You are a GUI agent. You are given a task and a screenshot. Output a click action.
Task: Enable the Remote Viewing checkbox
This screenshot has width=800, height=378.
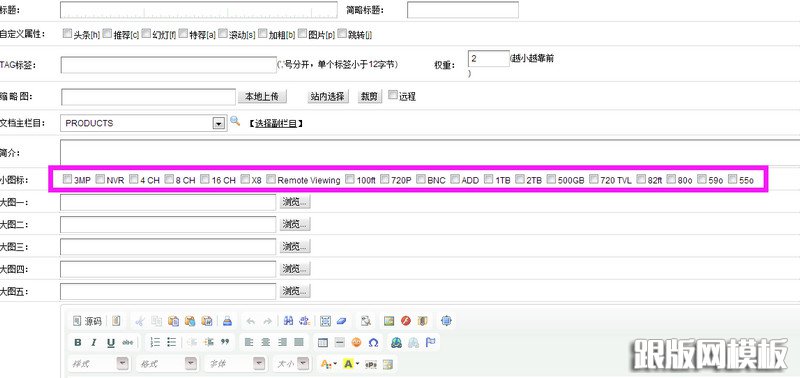271,179
